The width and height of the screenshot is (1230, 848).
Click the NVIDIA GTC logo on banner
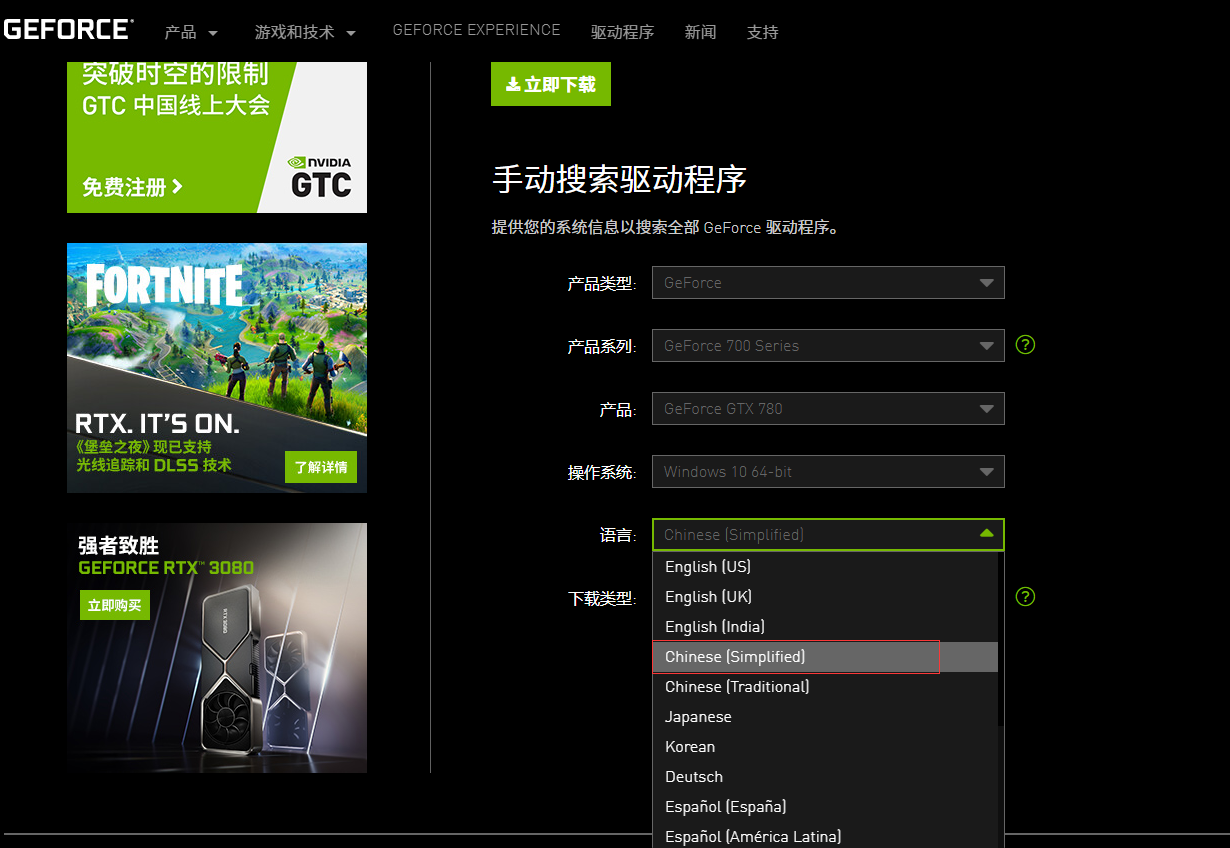(x=320, y=176)
